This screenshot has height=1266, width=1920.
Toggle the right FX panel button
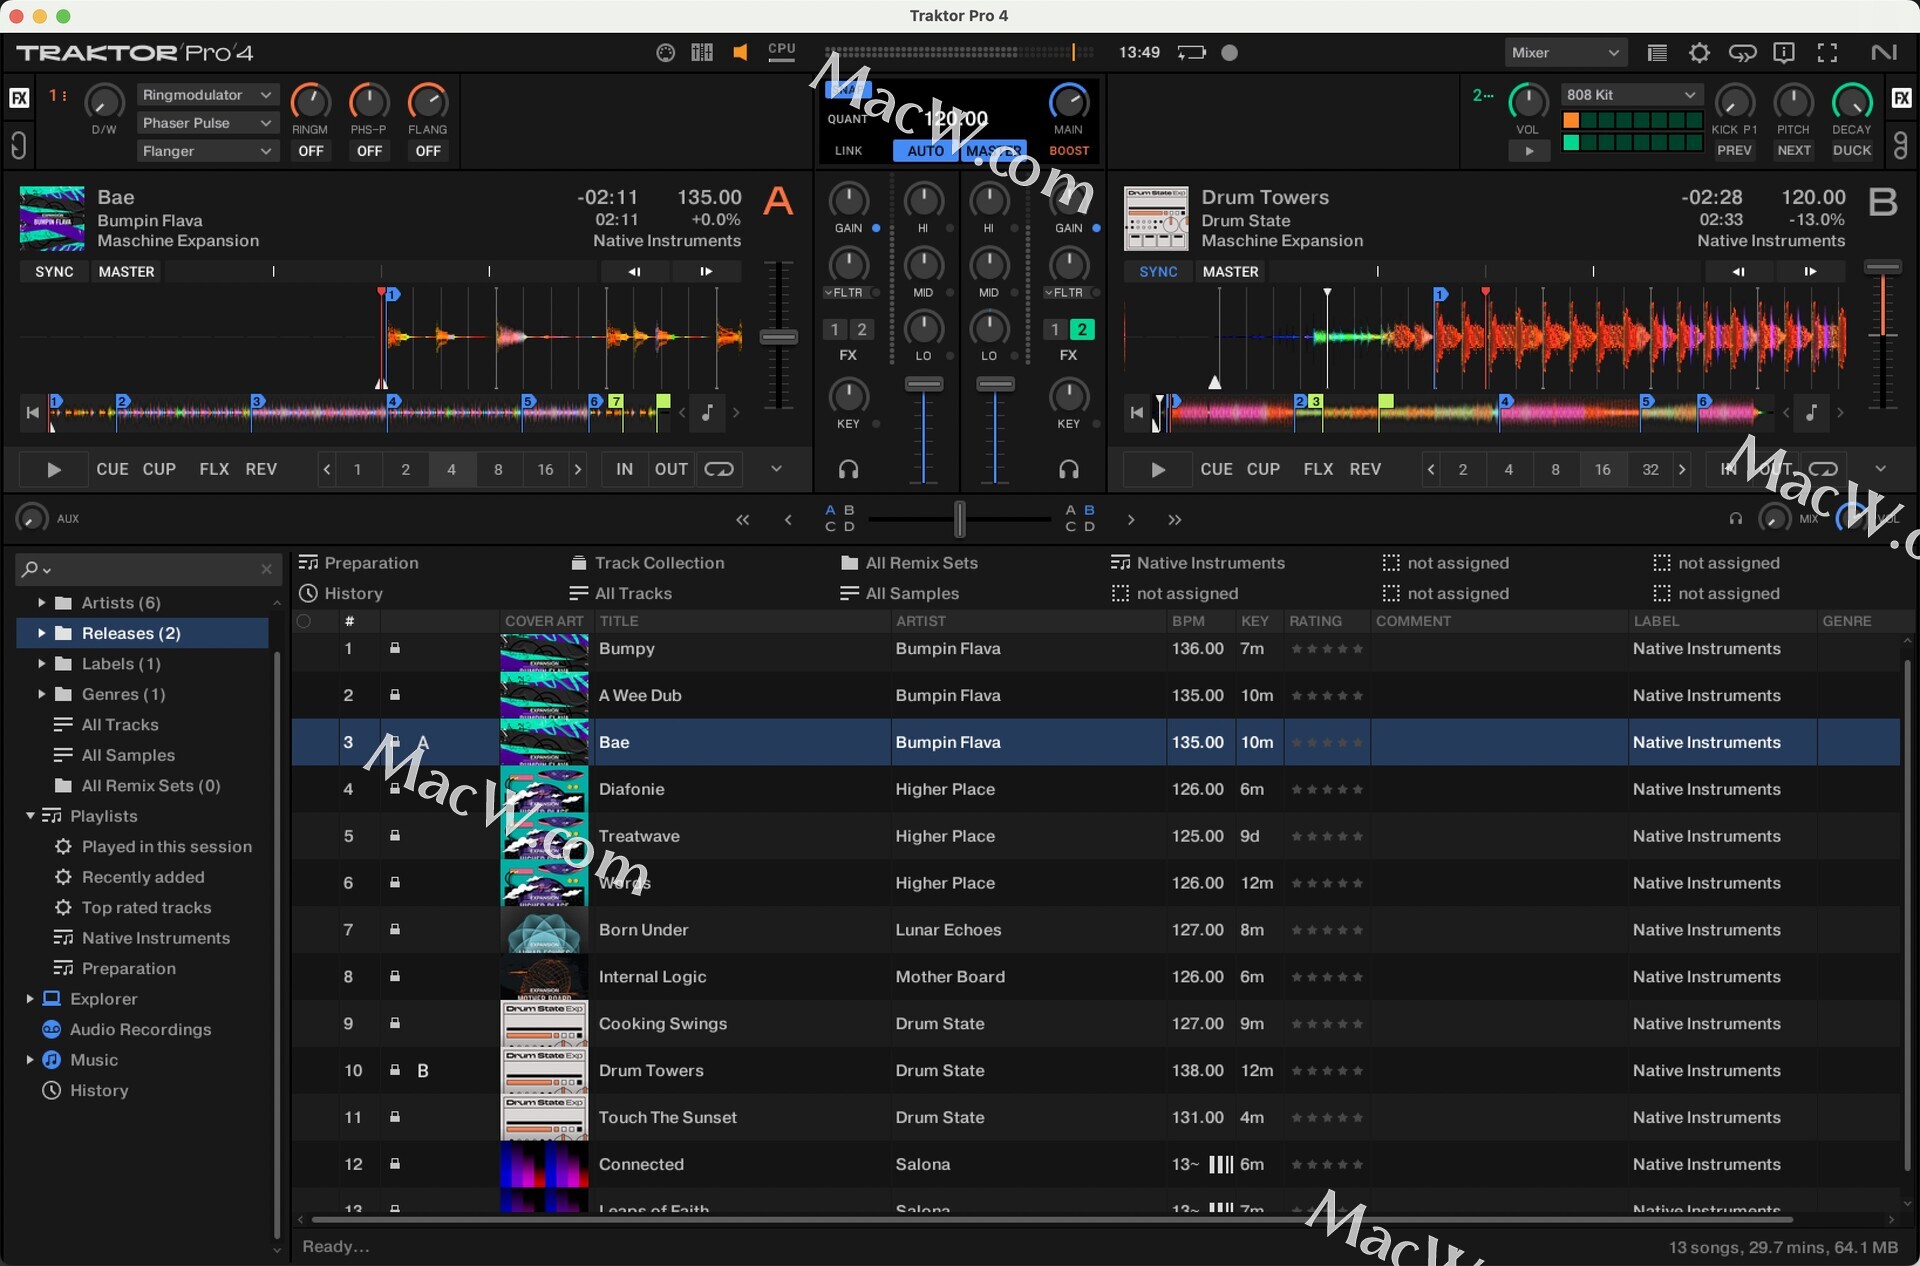[x=1901, y=98]
